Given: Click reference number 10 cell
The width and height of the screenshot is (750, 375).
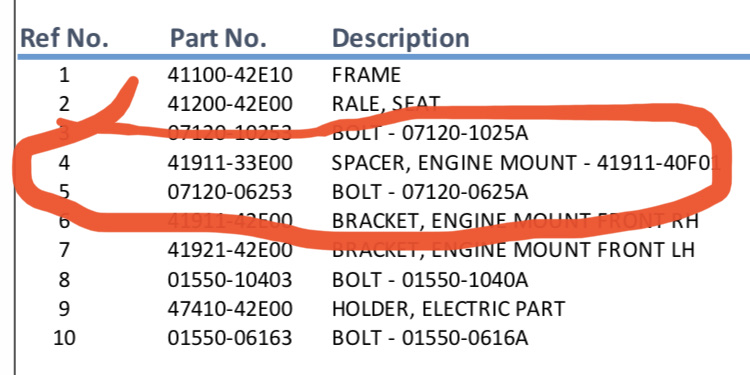Looking at the screenshot, I should coord(64,338).
